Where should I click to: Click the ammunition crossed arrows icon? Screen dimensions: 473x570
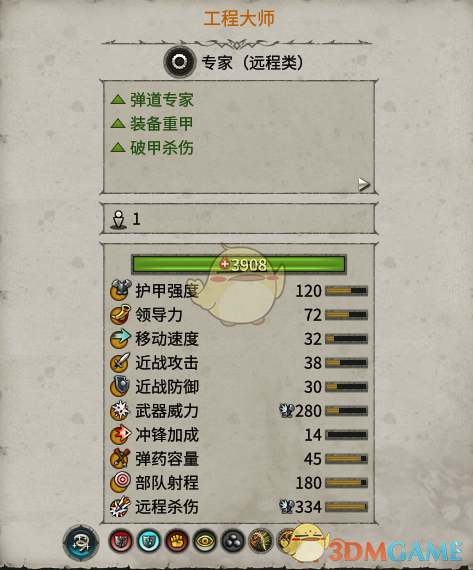(x=121, y=458)
